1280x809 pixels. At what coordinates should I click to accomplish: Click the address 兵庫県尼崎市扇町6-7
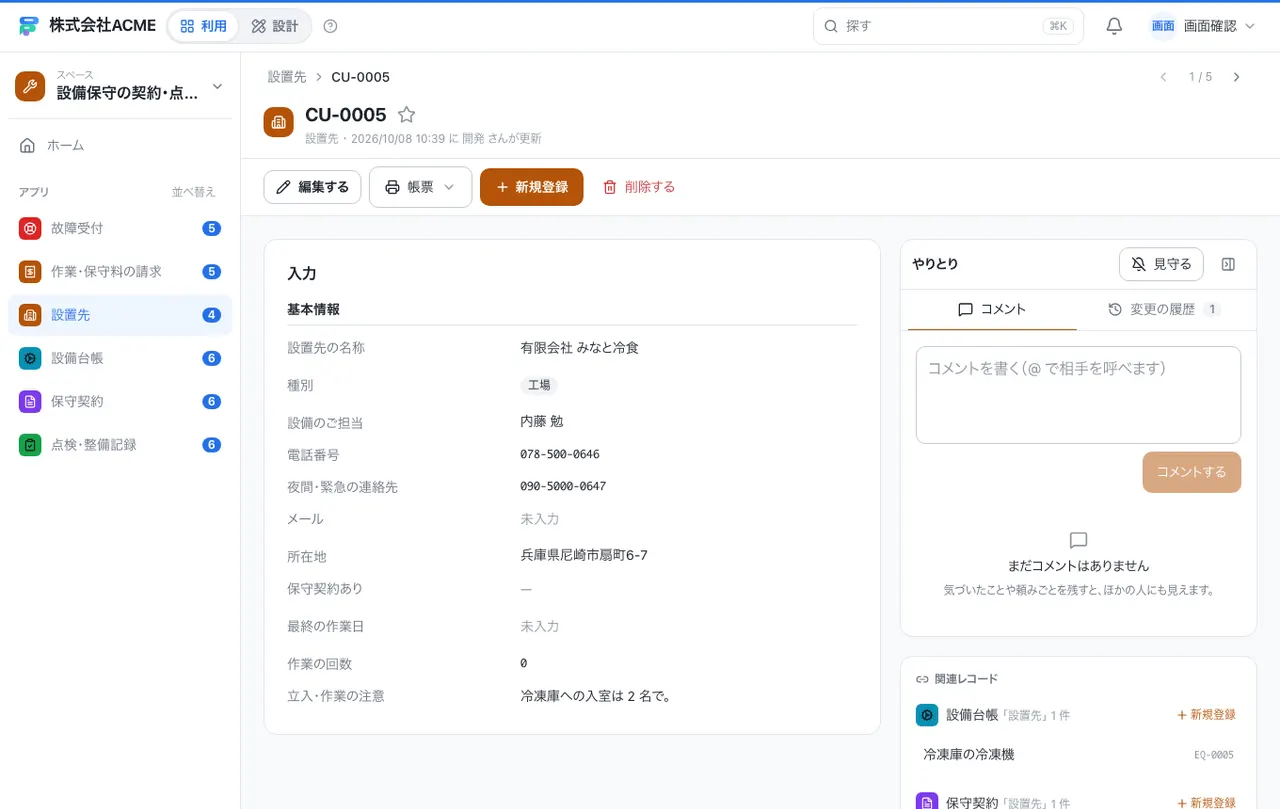coord(584,555)
